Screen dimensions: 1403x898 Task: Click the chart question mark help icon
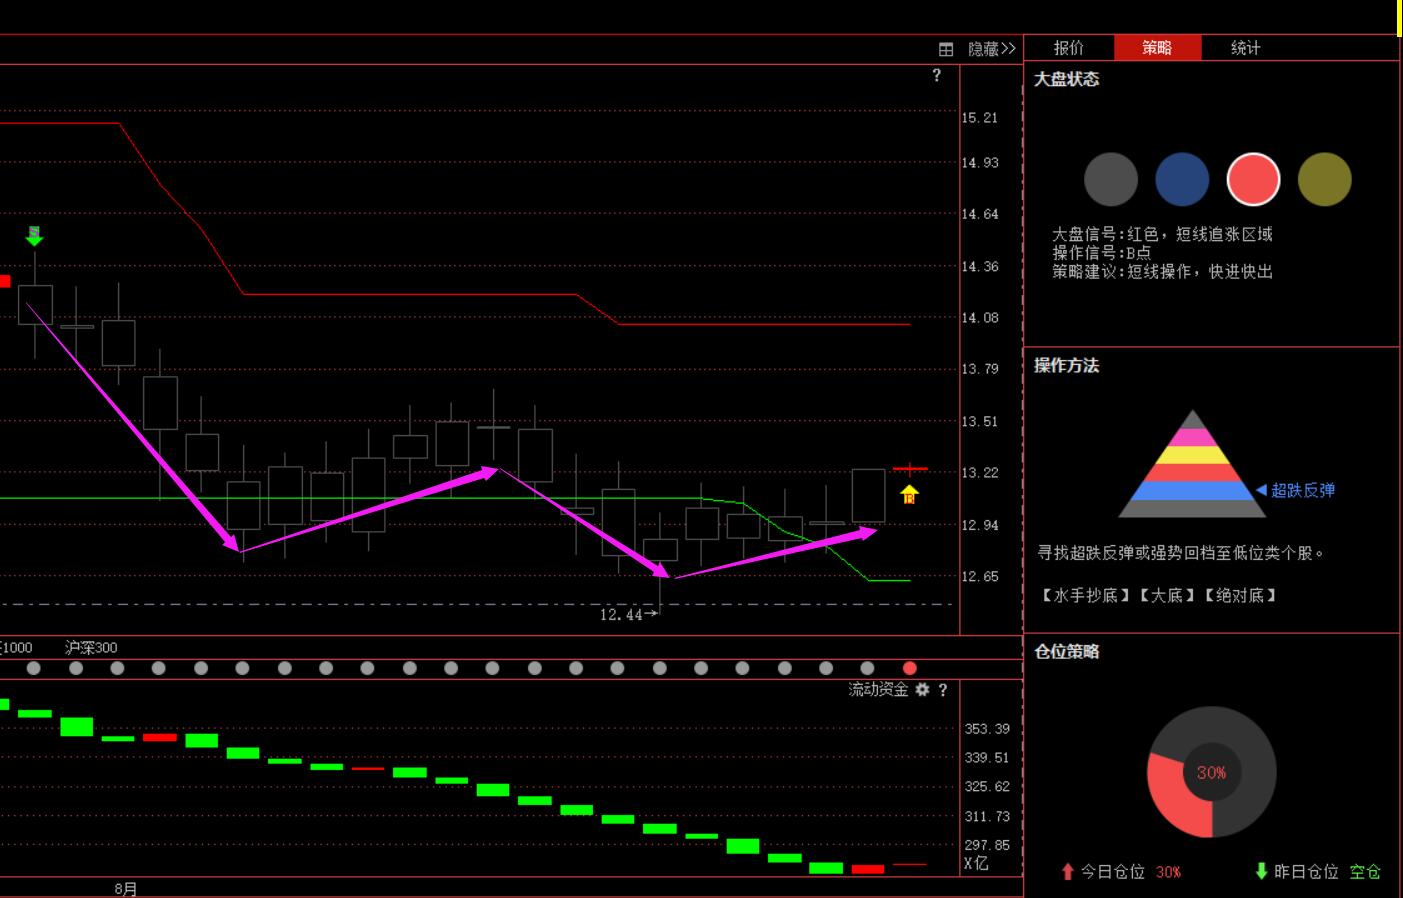click(x=937, y=75)
